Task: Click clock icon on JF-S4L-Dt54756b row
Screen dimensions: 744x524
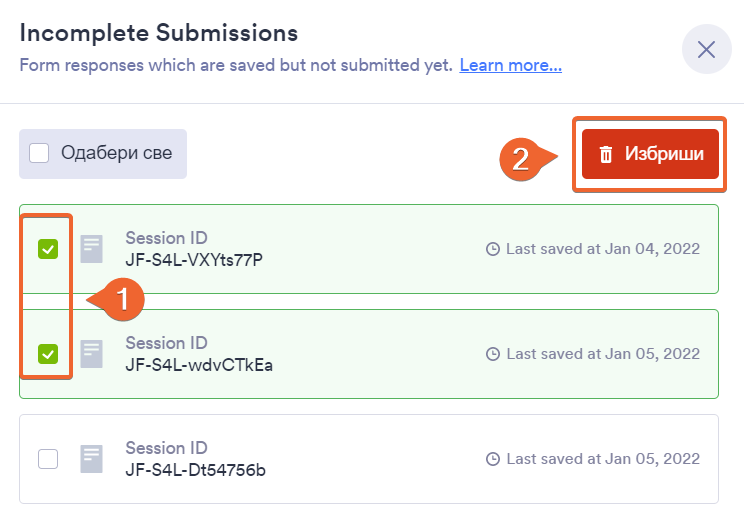Action: [492, 459]
